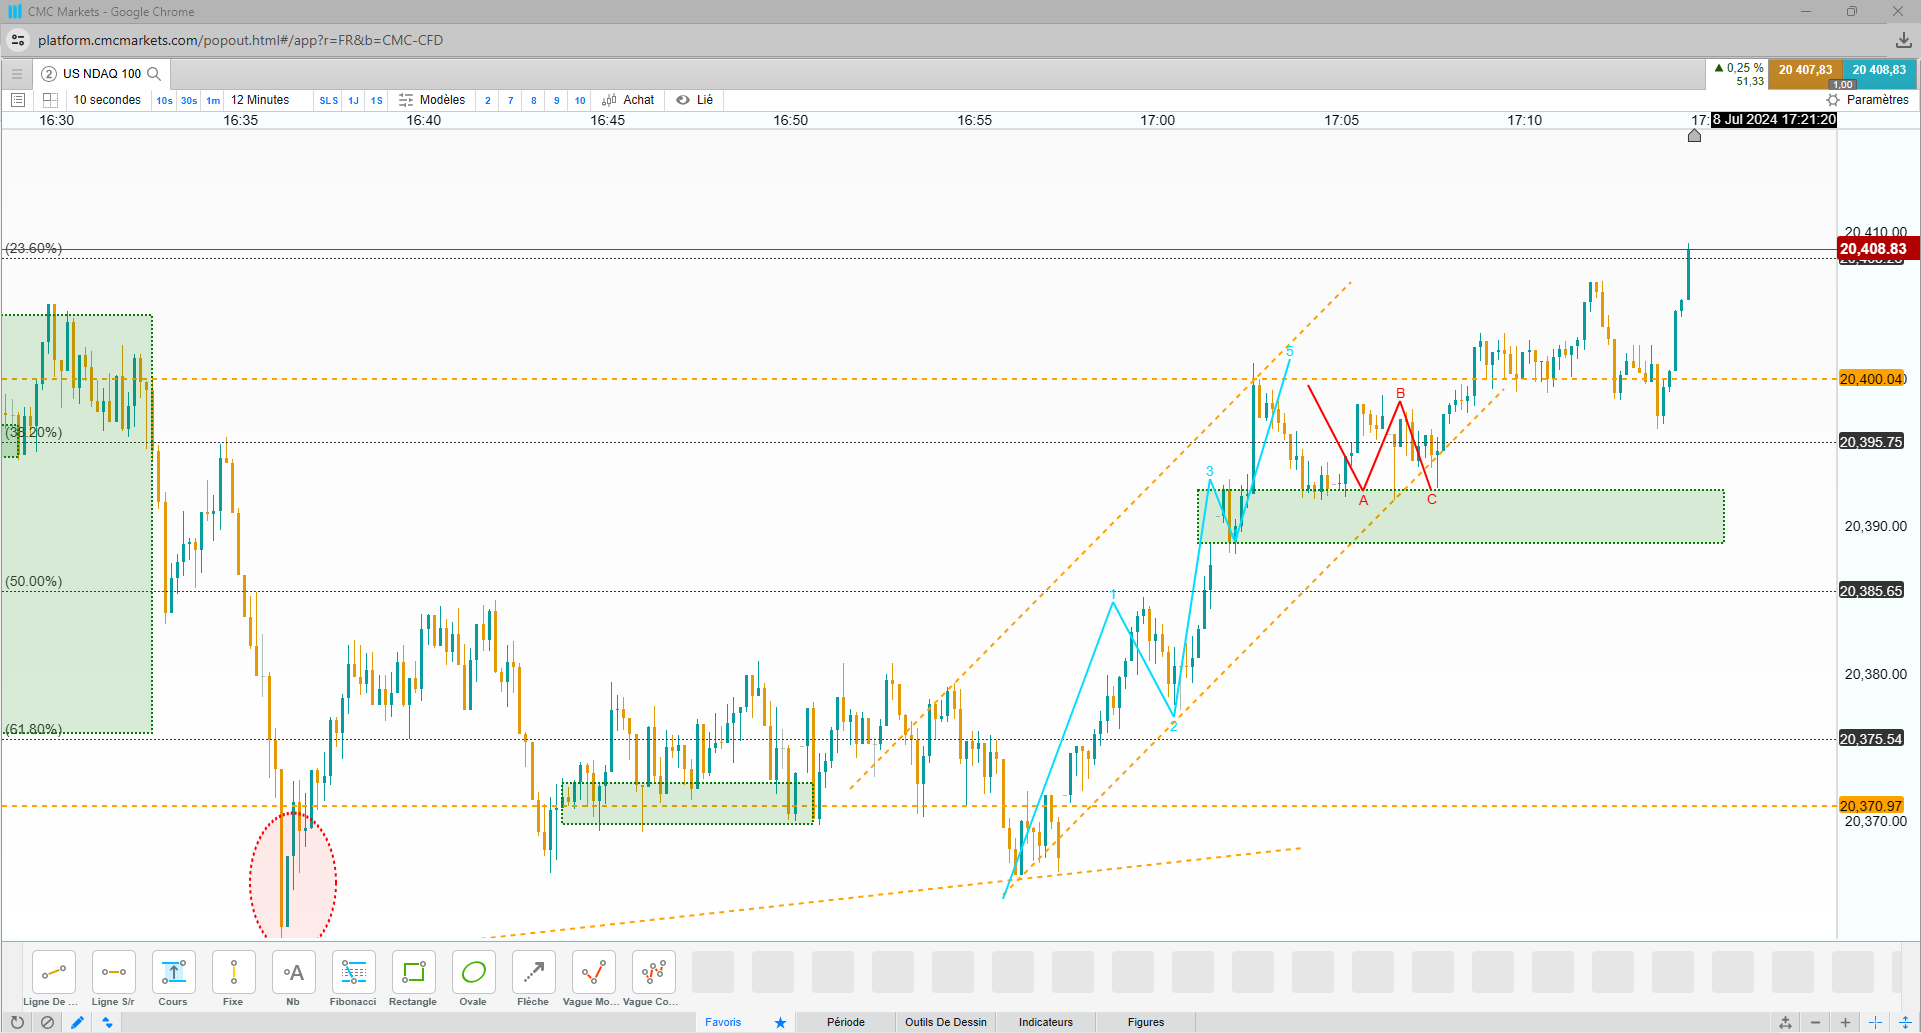Select the Cours price level tool
The height and width of the screenshot is (1033, 1921).
(173, 980)
